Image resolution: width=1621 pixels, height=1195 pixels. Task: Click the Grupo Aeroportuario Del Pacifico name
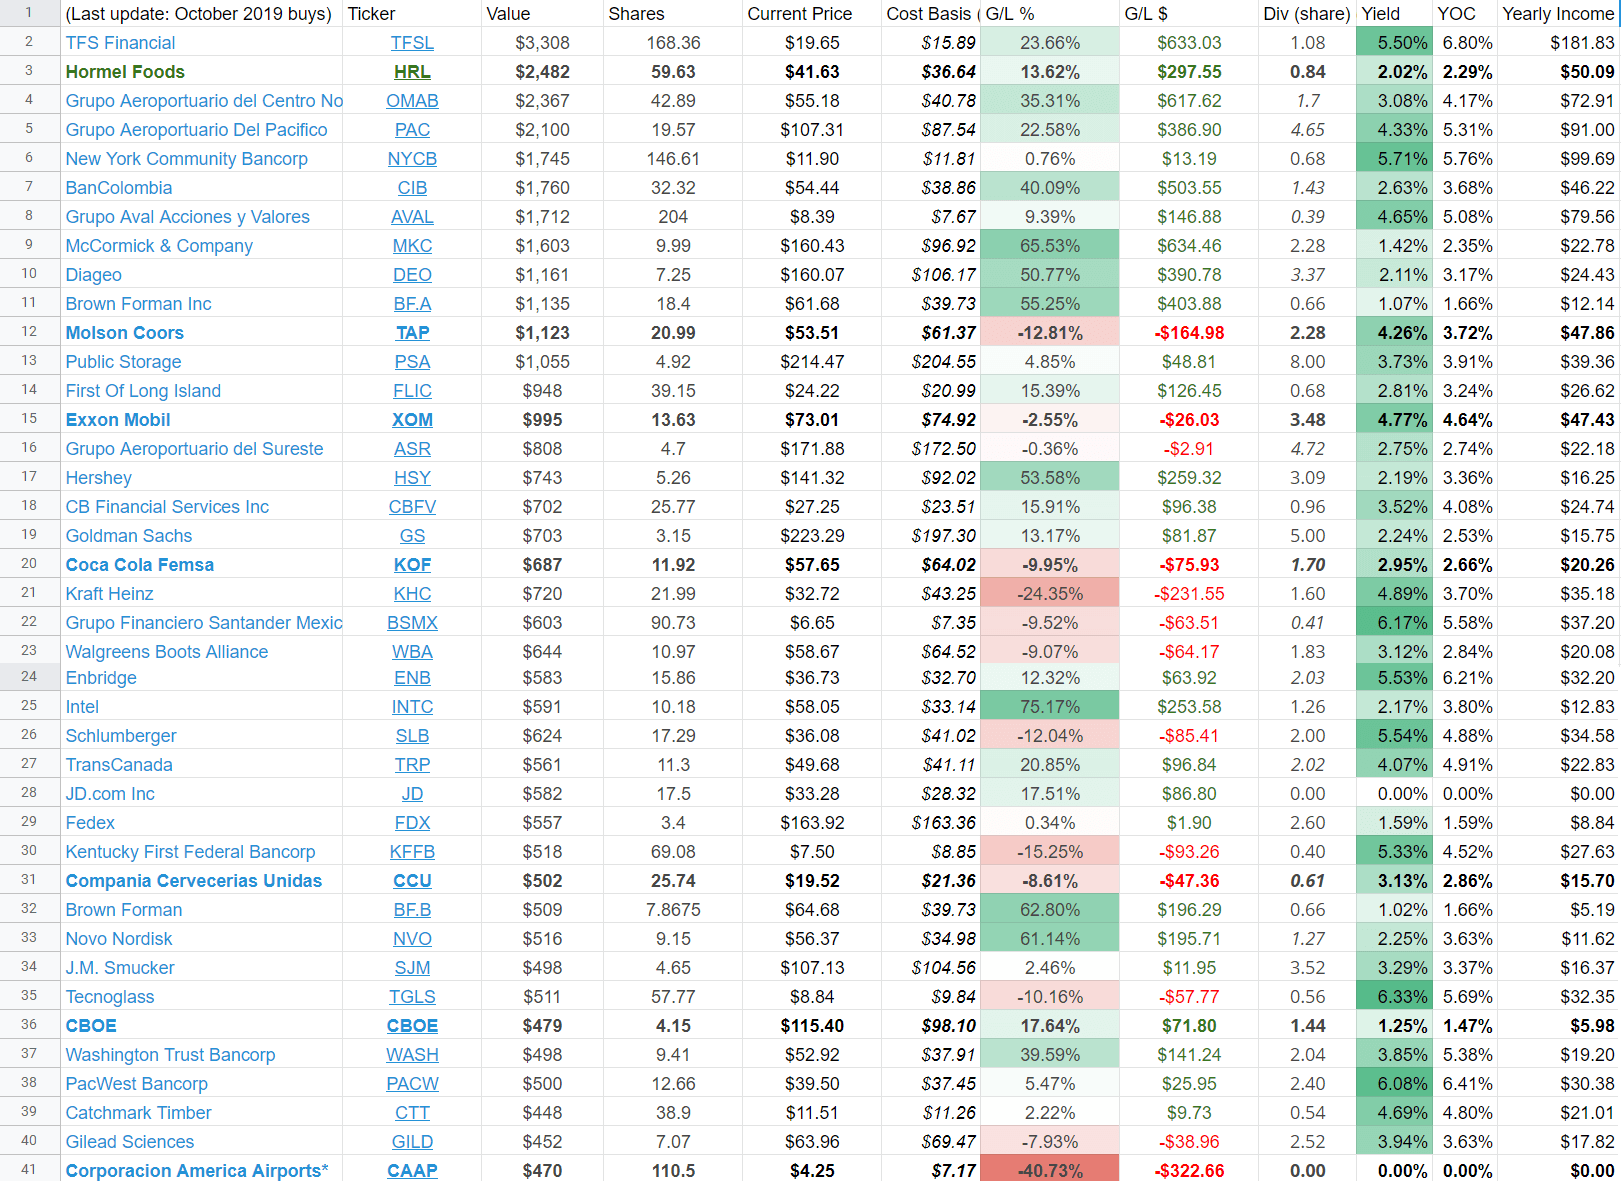[x=196, y=130]
